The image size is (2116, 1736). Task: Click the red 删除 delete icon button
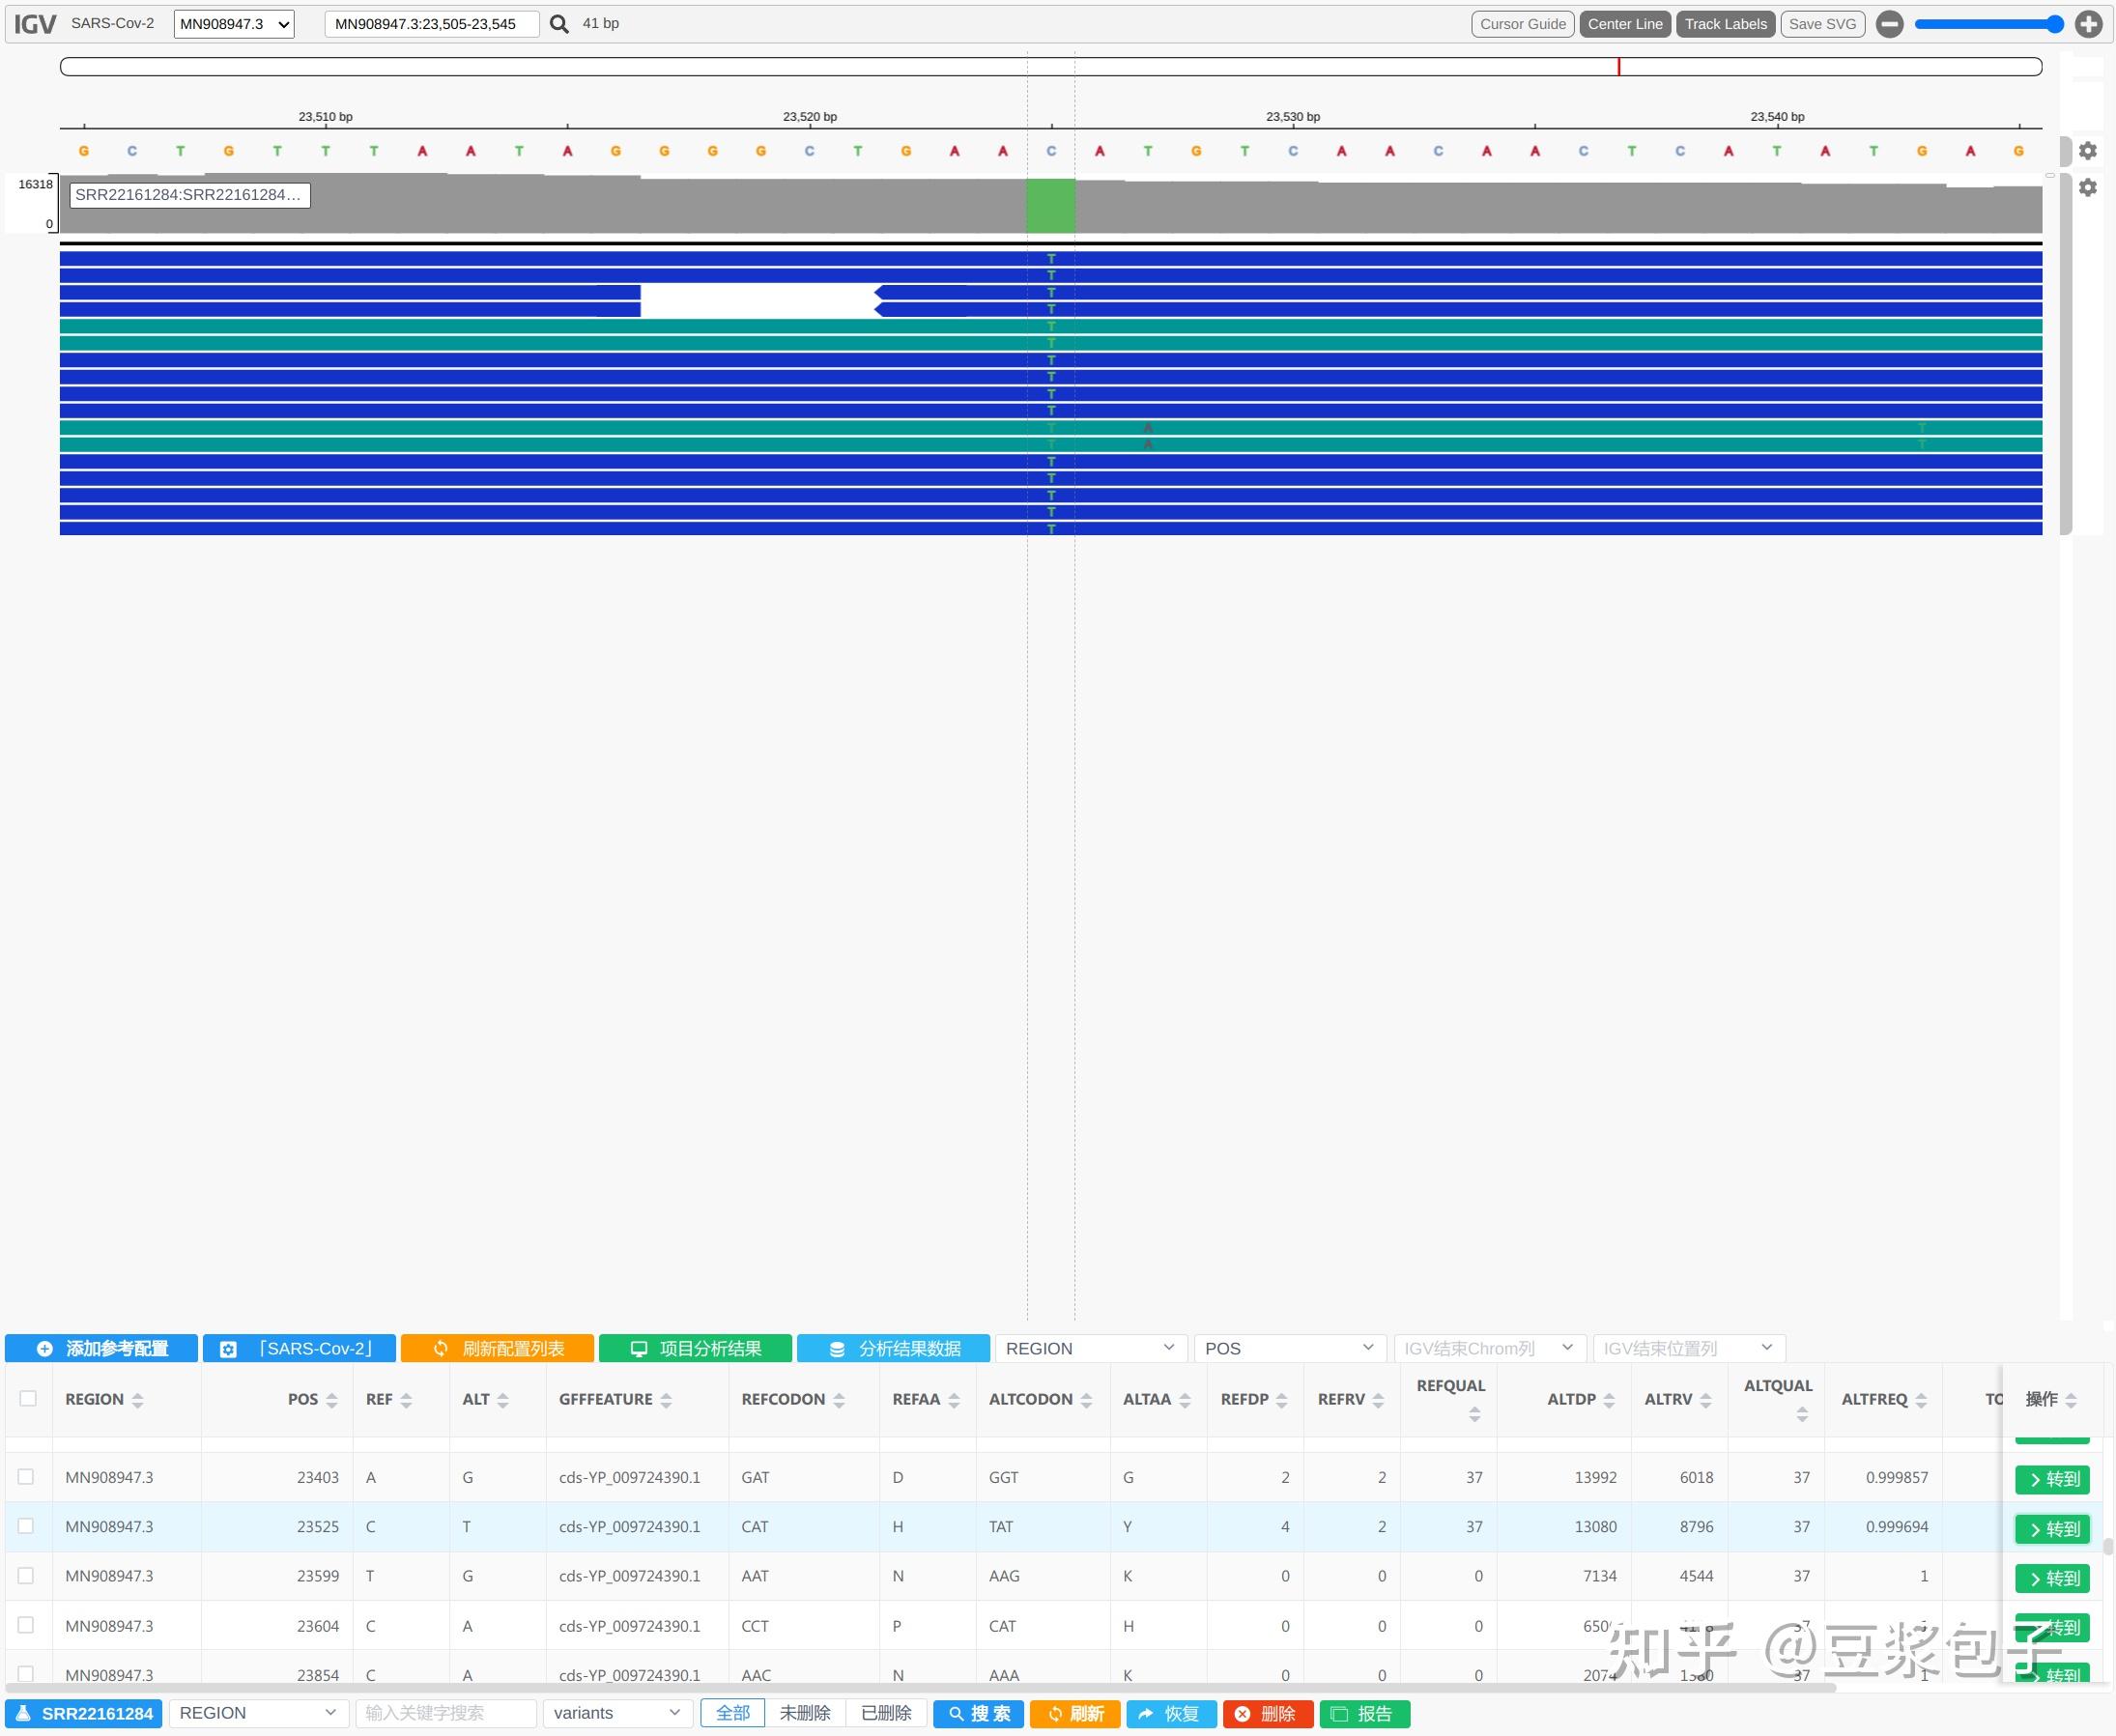tap(1268, 1713)
